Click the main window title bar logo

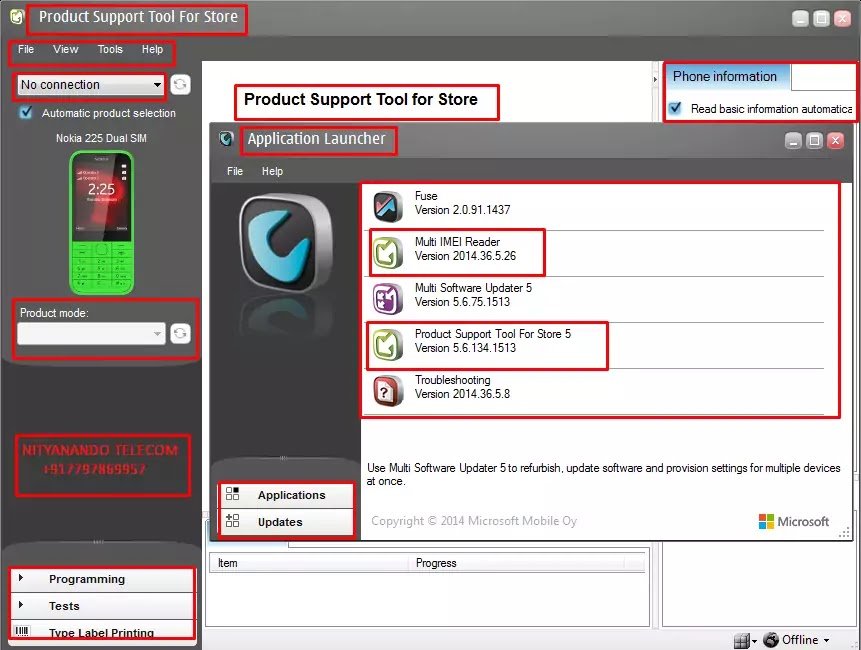click(17, 18)
